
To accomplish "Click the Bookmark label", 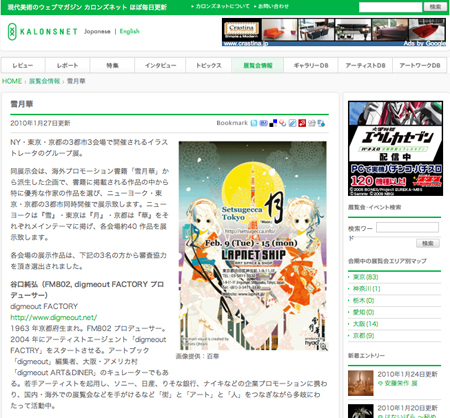I will (x=232, y=123).
